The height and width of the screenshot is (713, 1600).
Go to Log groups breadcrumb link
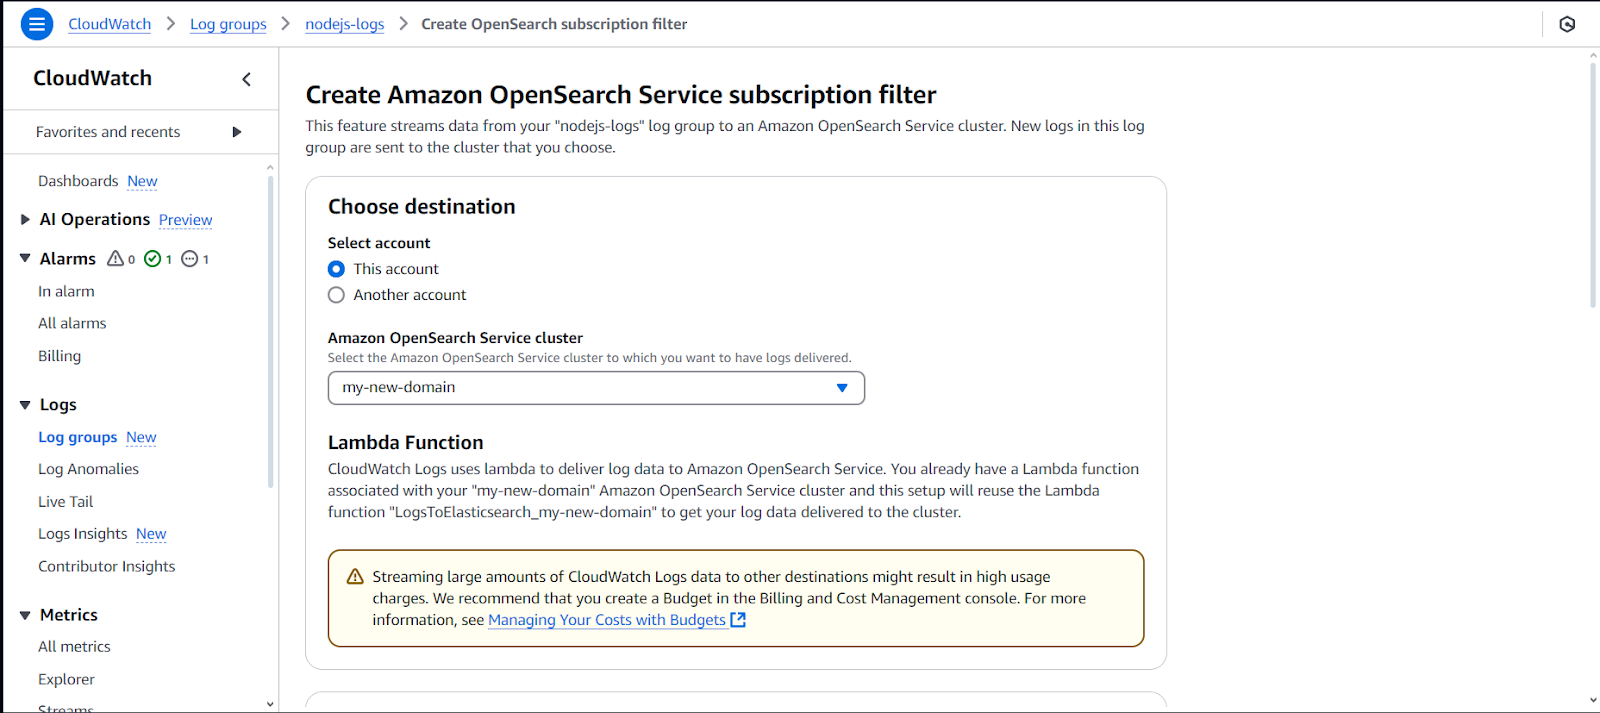tap(228, 24)
